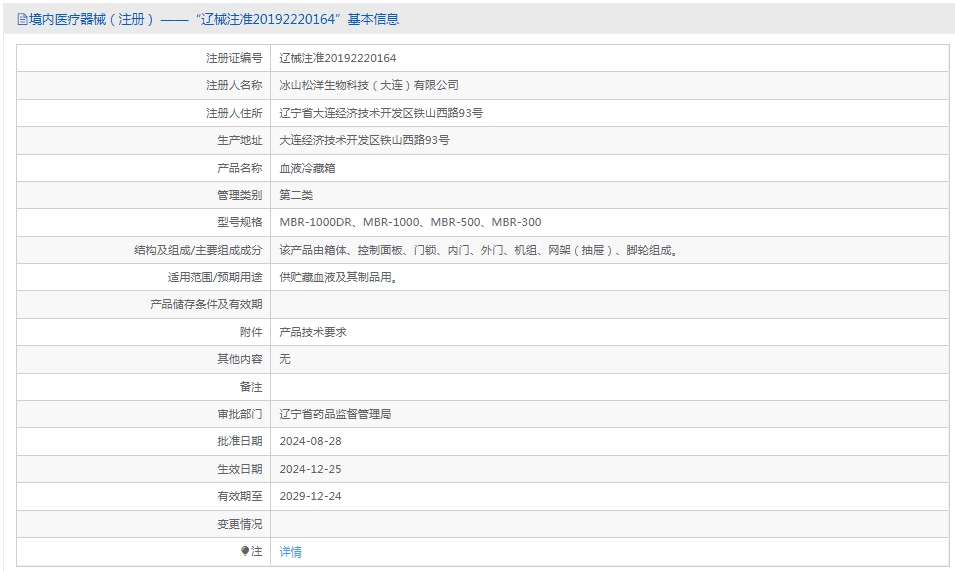This screenshot has width=955, height=571.
Task: Click the 注册人住所 label
Action: 234,113
